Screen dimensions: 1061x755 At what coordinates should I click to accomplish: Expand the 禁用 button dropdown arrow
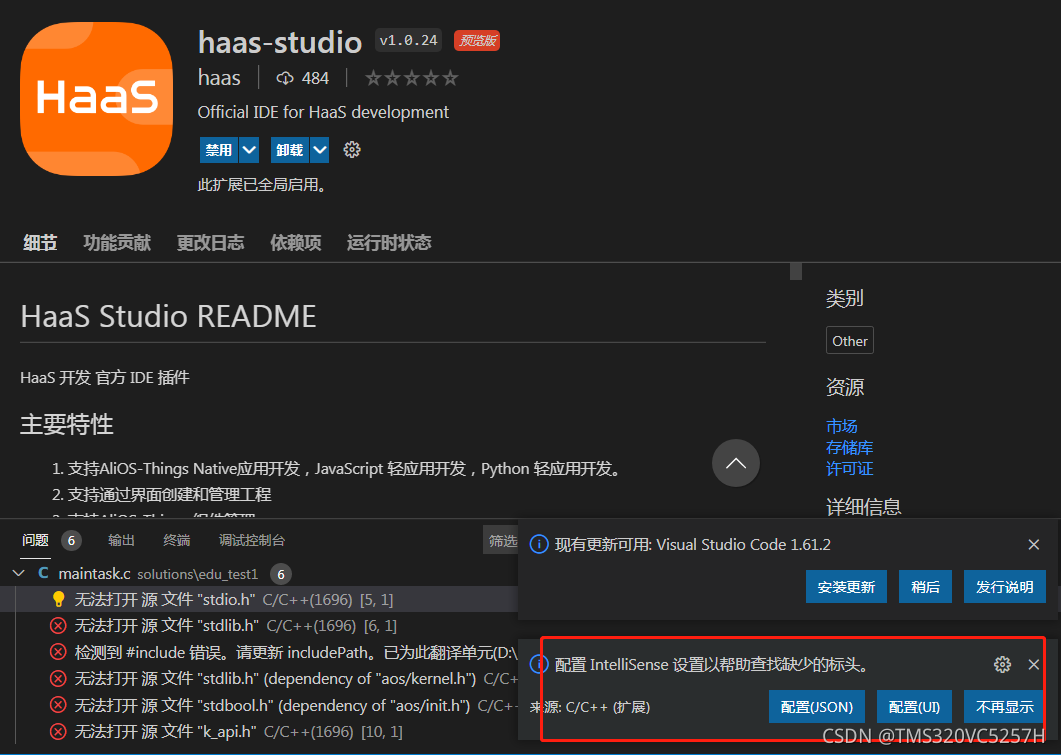point(248,149)
